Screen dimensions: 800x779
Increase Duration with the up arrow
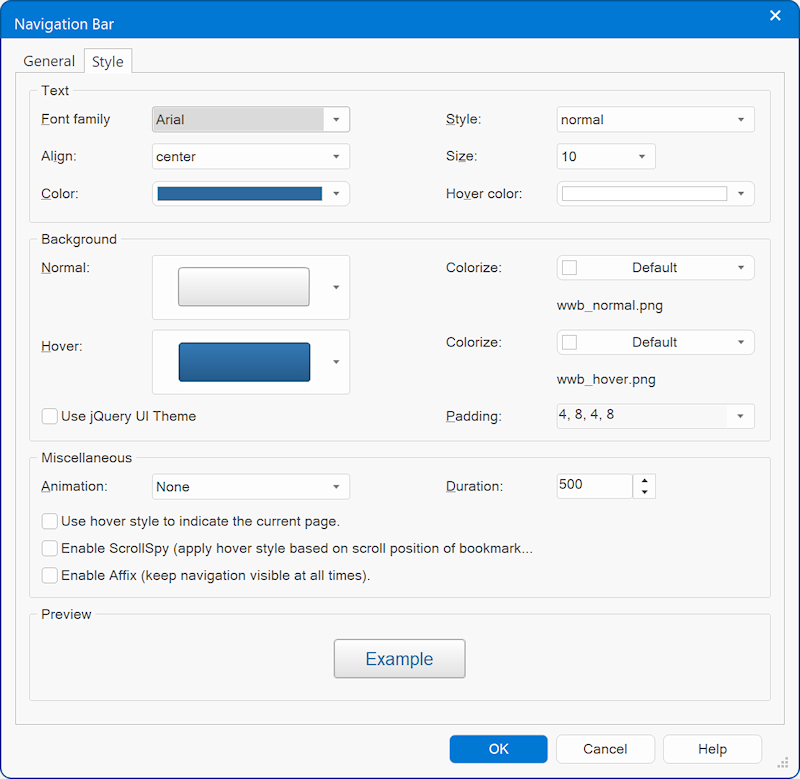[644, 481]
